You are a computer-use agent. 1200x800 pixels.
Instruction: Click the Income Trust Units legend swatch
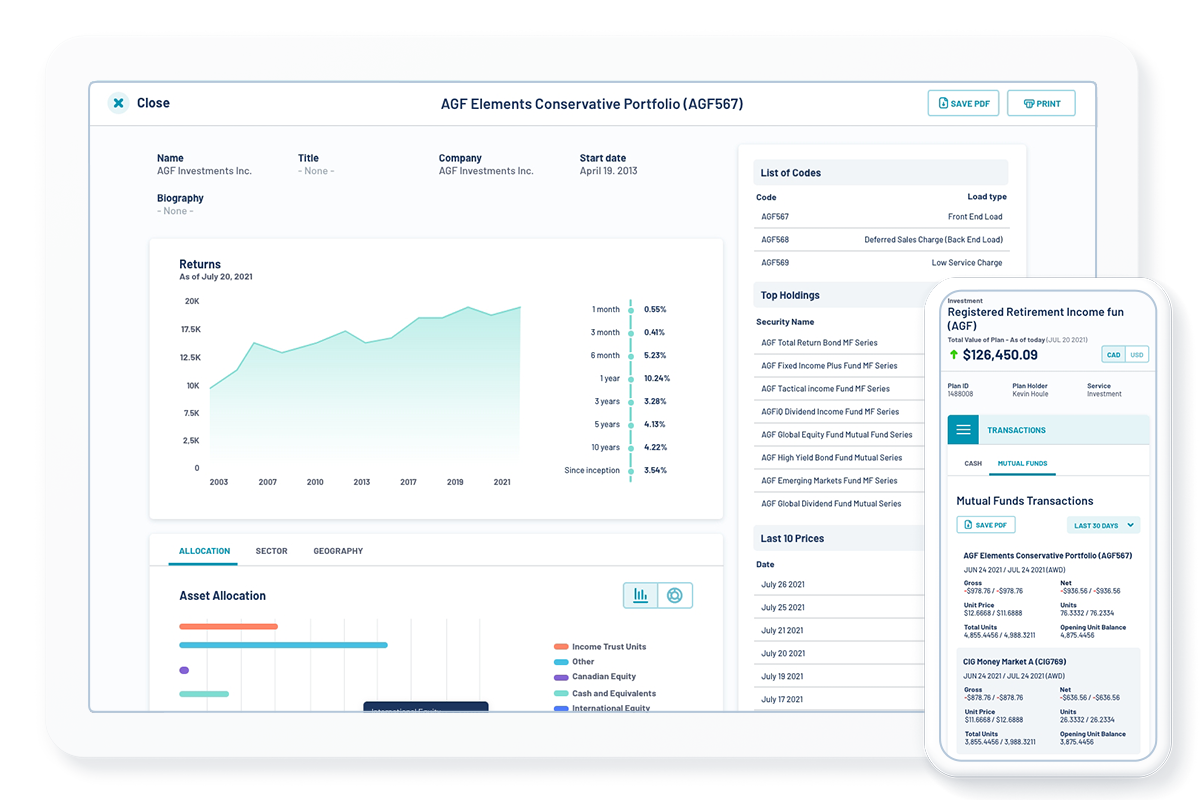click(x=561, y=647)
